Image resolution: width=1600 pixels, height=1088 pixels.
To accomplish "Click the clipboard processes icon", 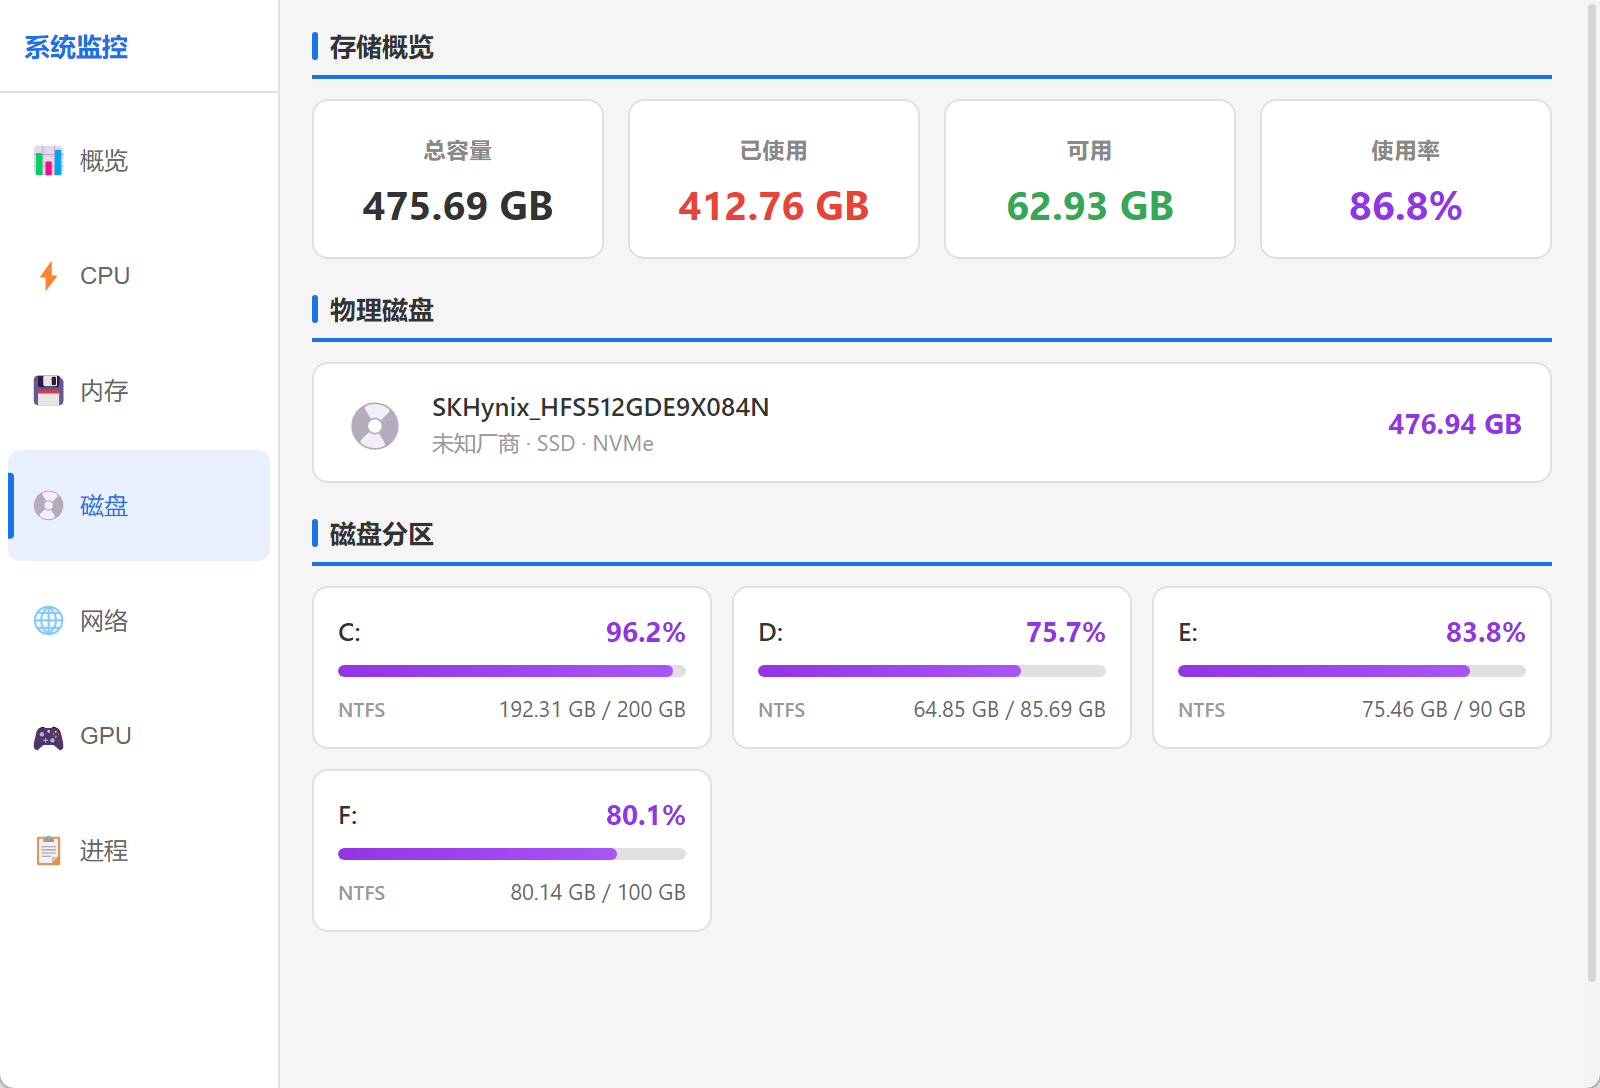I will point(48,851).
